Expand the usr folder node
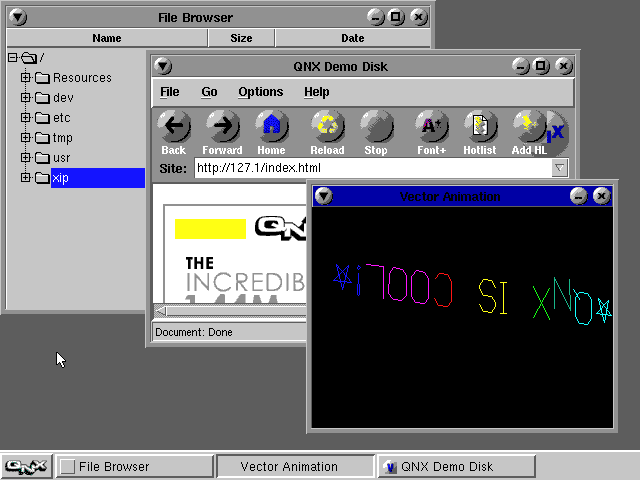Viewport: 640px width, 480px height. (25, 157)
